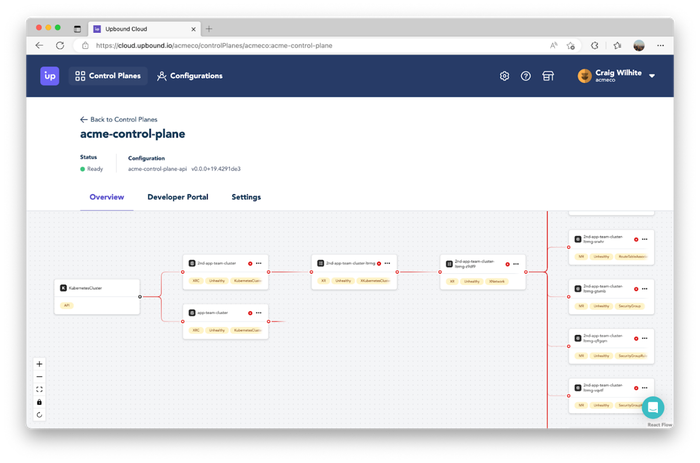700x463 pixels.
Task: Open the marketplace store icon
Action: [x=548, y=76]
